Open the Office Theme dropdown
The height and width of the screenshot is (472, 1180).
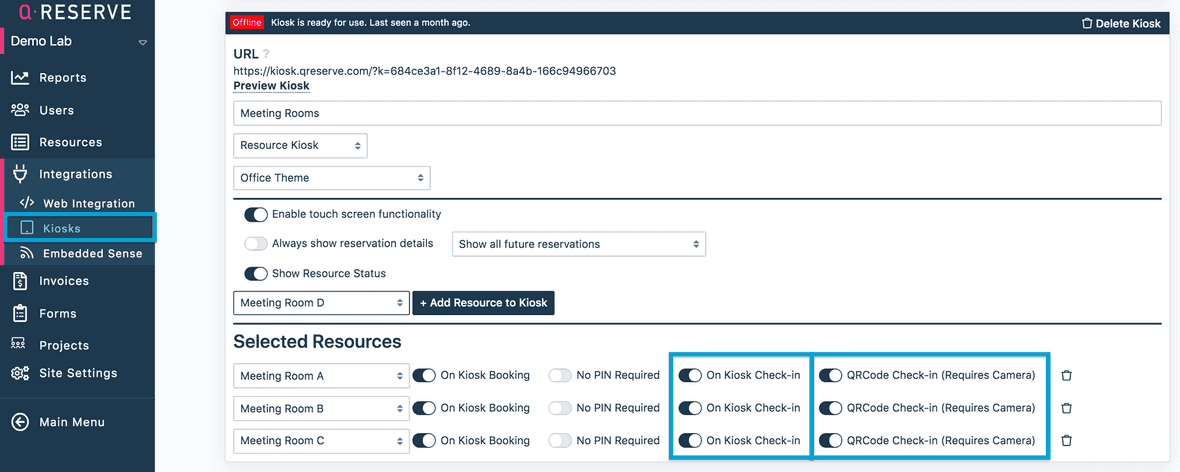[331, 178]
